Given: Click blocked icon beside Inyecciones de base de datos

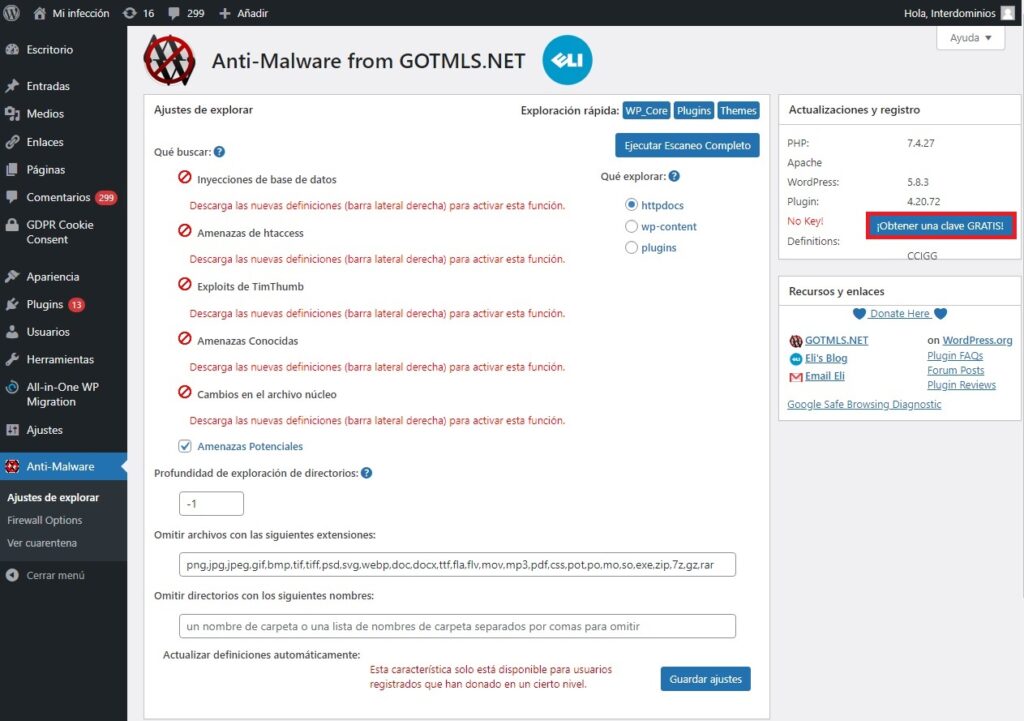Looking at the screenshot, I should point(185,177).
